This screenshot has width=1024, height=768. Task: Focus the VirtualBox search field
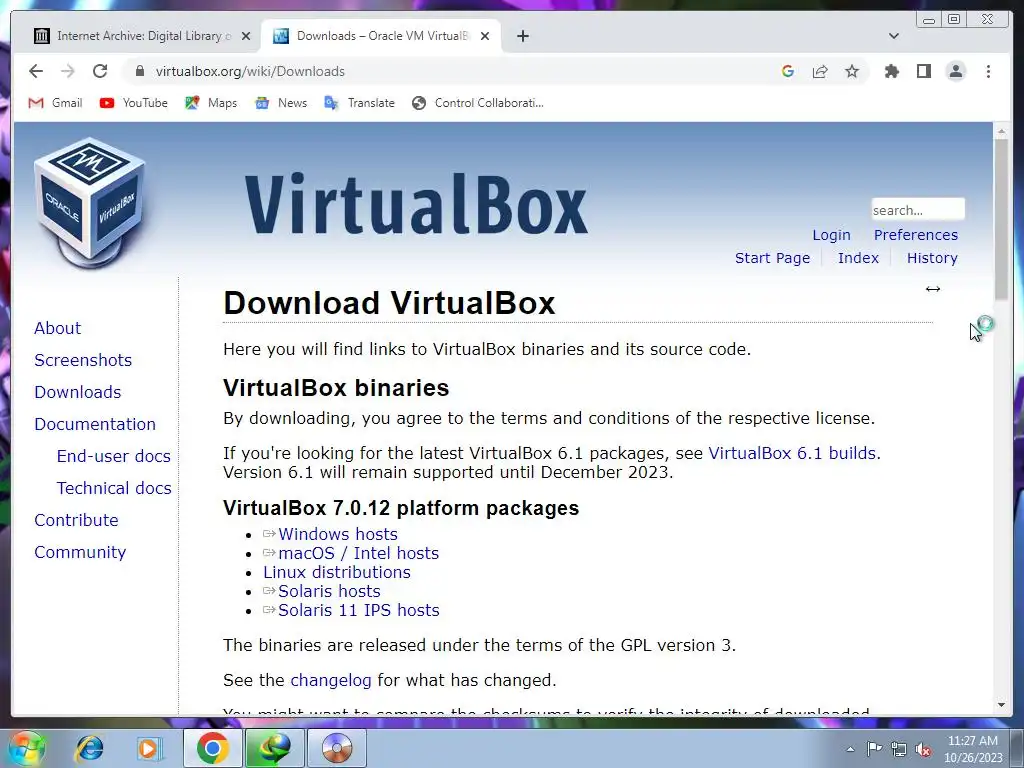point(918,210)
